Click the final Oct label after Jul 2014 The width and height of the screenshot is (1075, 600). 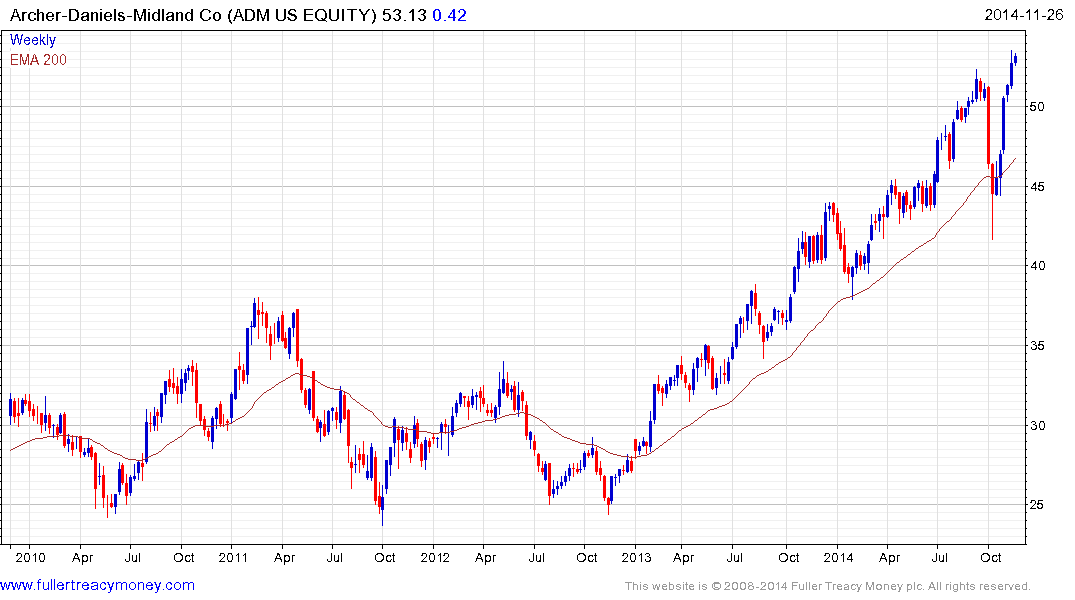click(x=991, y=557)
